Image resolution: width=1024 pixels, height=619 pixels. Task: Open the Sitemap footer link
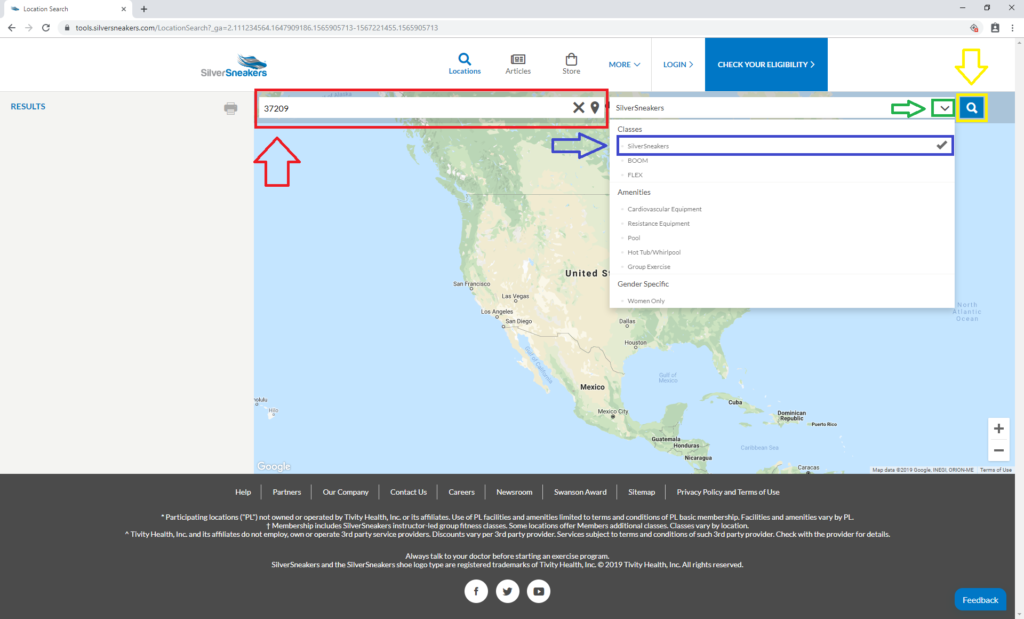[641, 492]
